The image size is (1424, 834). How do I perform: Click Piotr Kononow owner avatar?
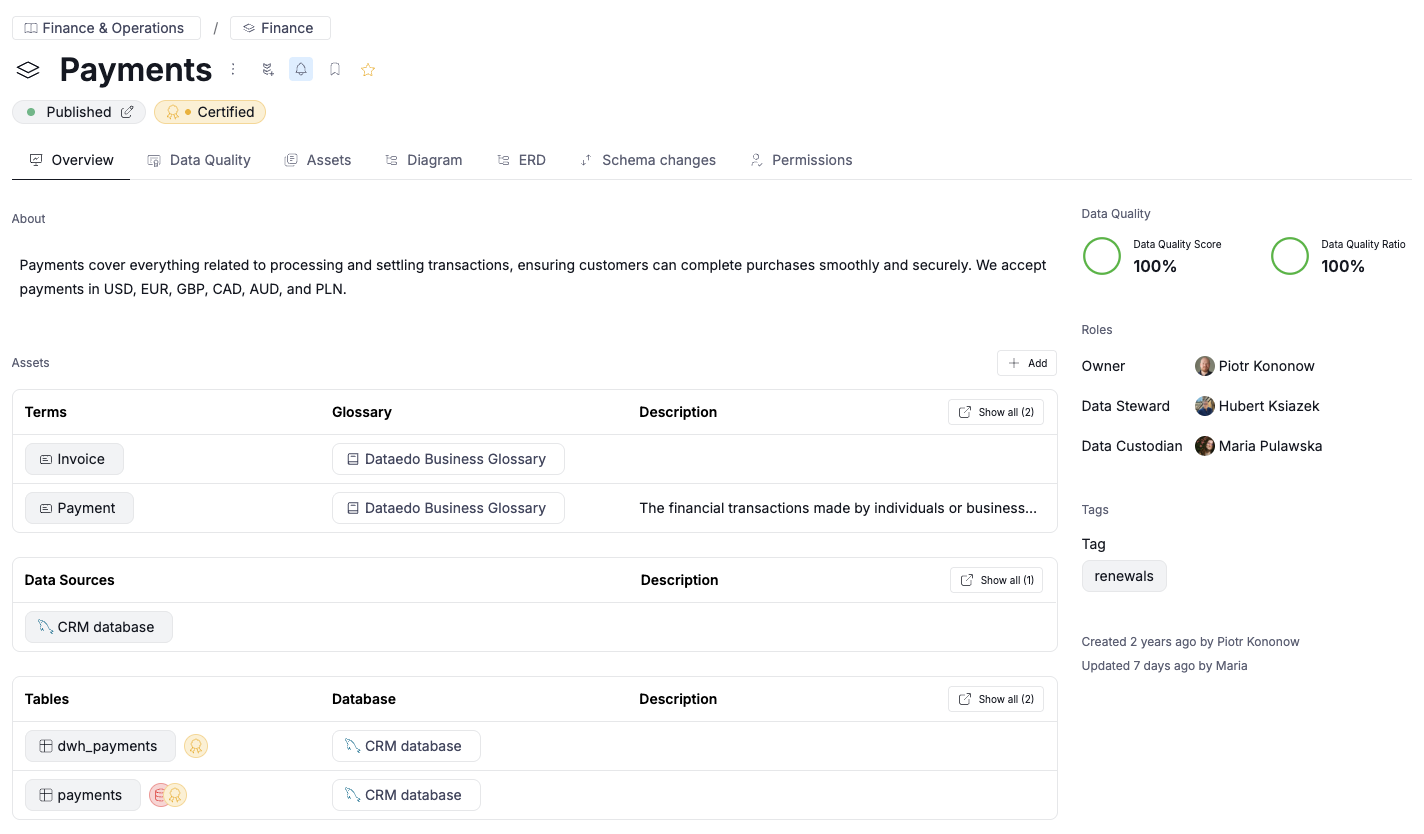click(x=1204, y=366)
